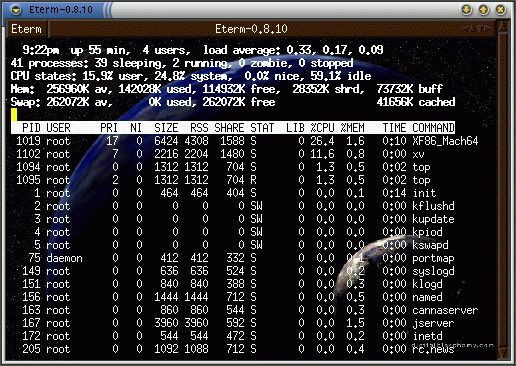The height and width of the screenshot is (366, 516).
Task: Select the USER column header
Action: pyautogui.click(x=58, y=128)
